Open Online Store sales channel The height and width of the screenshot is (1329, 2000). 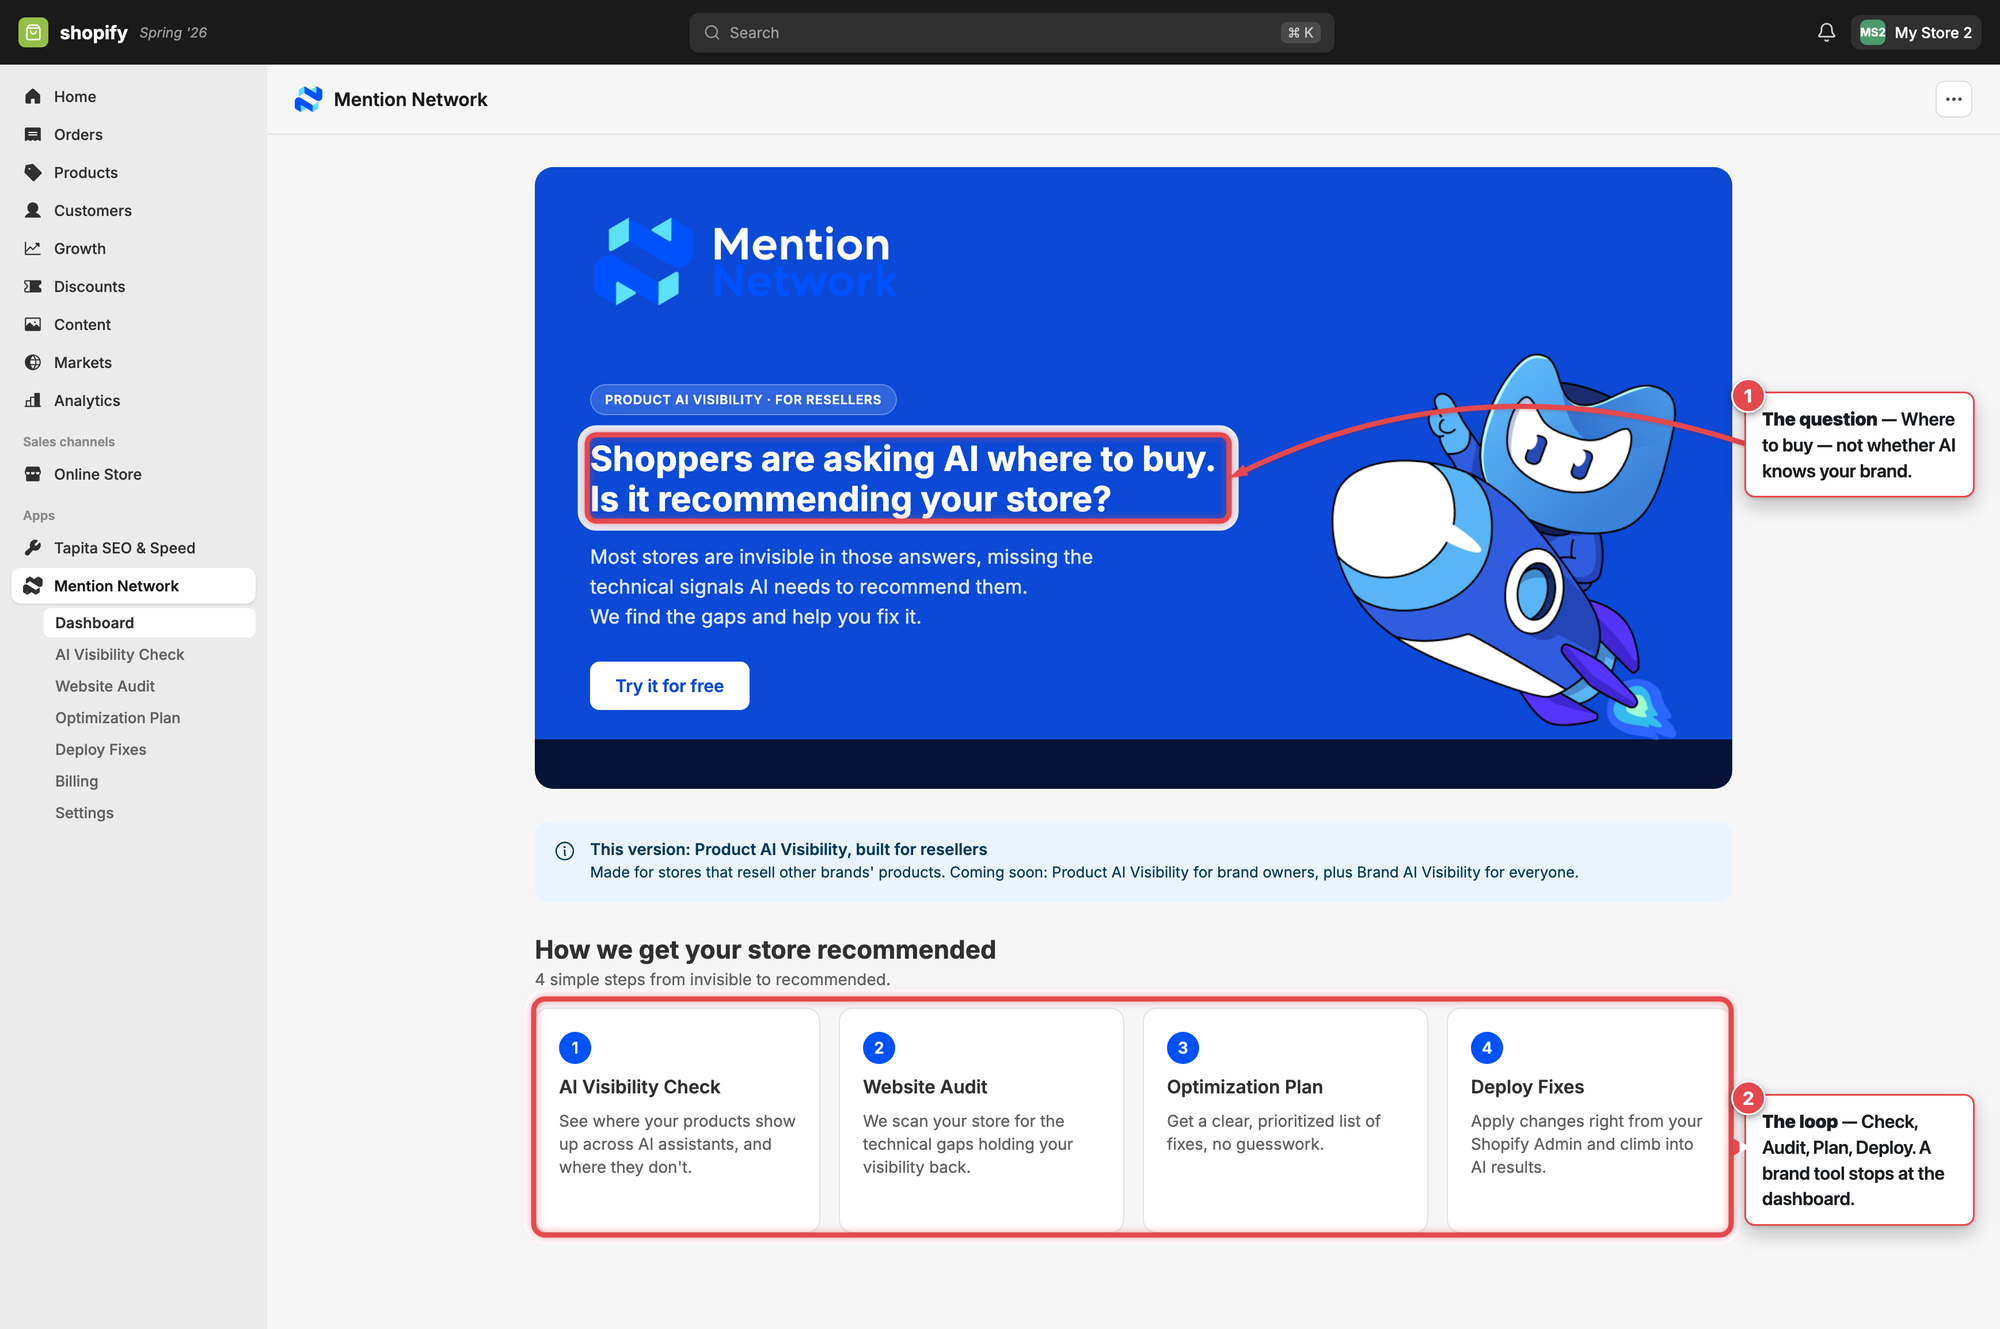tap(134, 474)
